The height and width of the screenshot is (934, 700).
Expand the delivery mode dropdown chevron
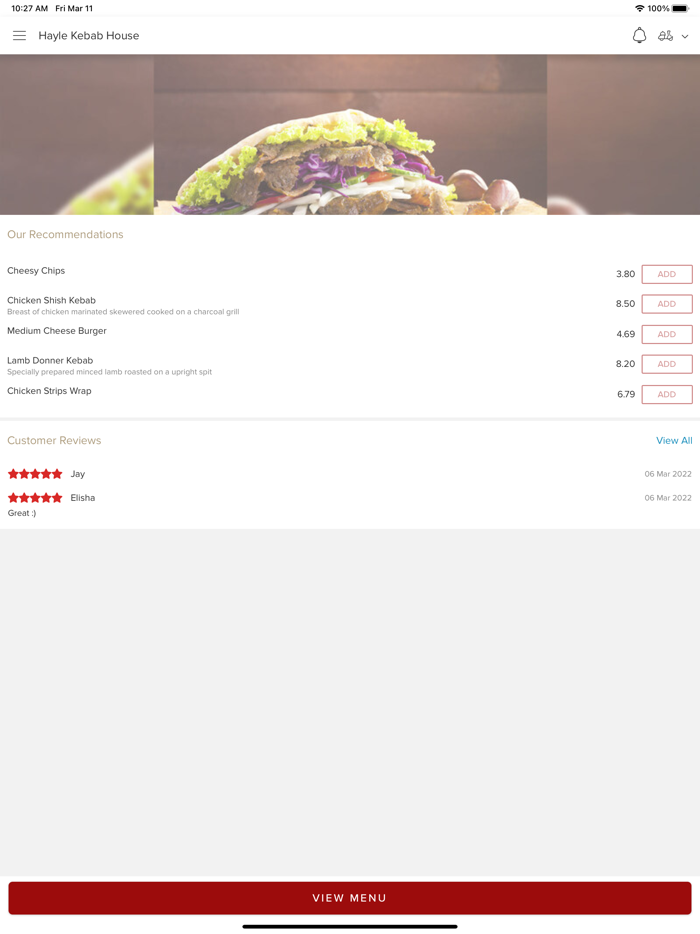click(685, 36)
